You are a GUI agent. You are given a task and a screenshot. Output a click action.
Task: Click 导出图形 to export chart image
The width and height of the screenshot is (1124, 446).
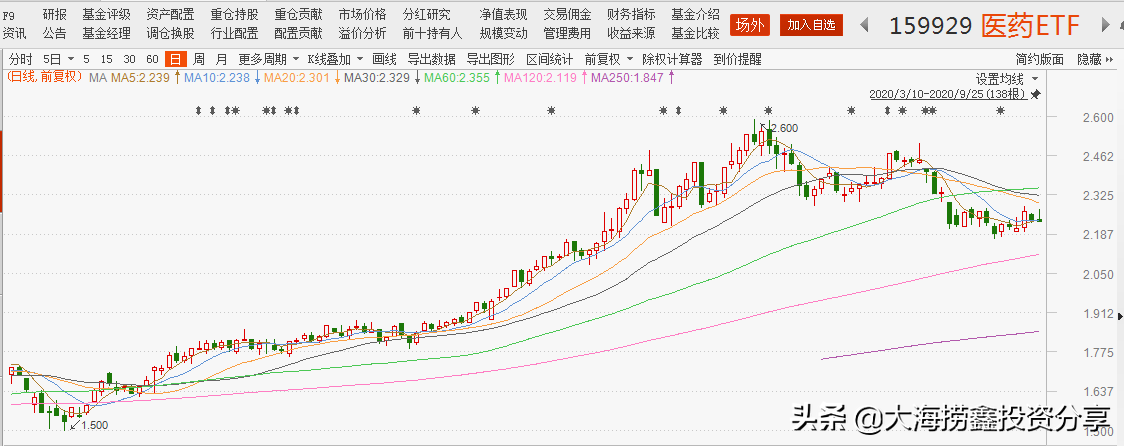coord(491,59)
